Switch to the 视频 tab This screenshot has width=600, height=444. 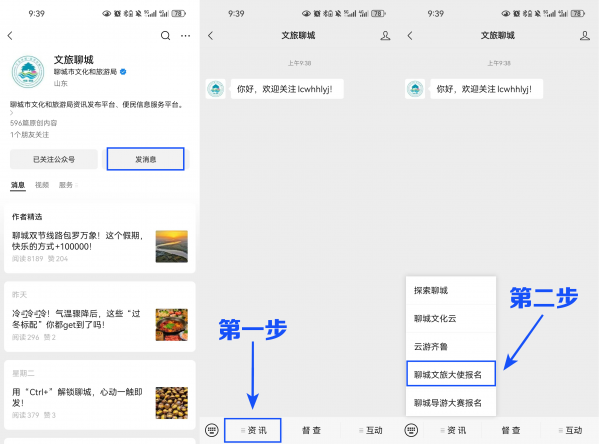click(x=42, y=185)
